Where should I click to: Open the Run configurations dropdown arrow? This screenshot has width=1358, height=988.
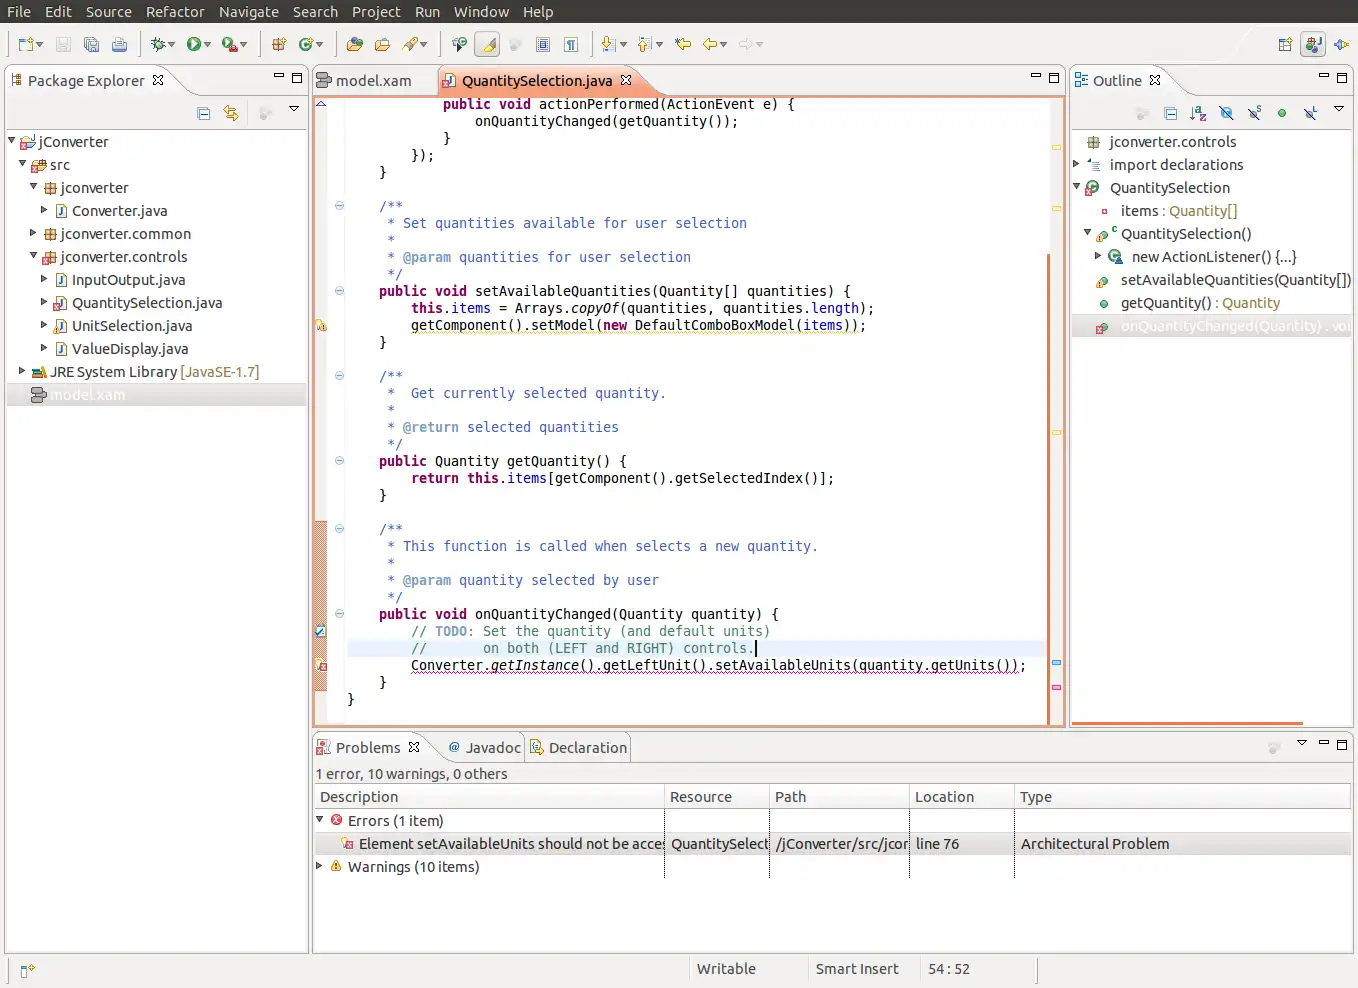click(207, 44)
